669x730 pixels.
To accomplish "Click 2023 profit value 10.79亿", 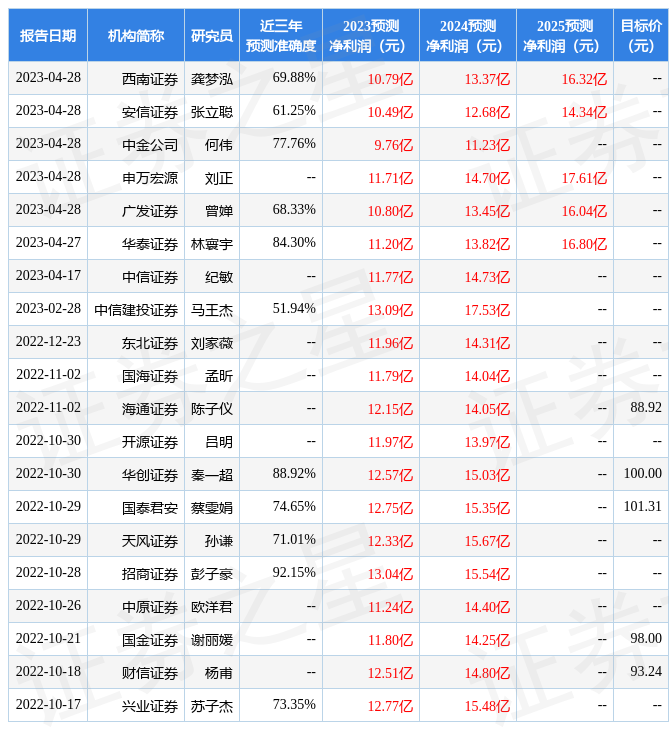I will [391, 79].
